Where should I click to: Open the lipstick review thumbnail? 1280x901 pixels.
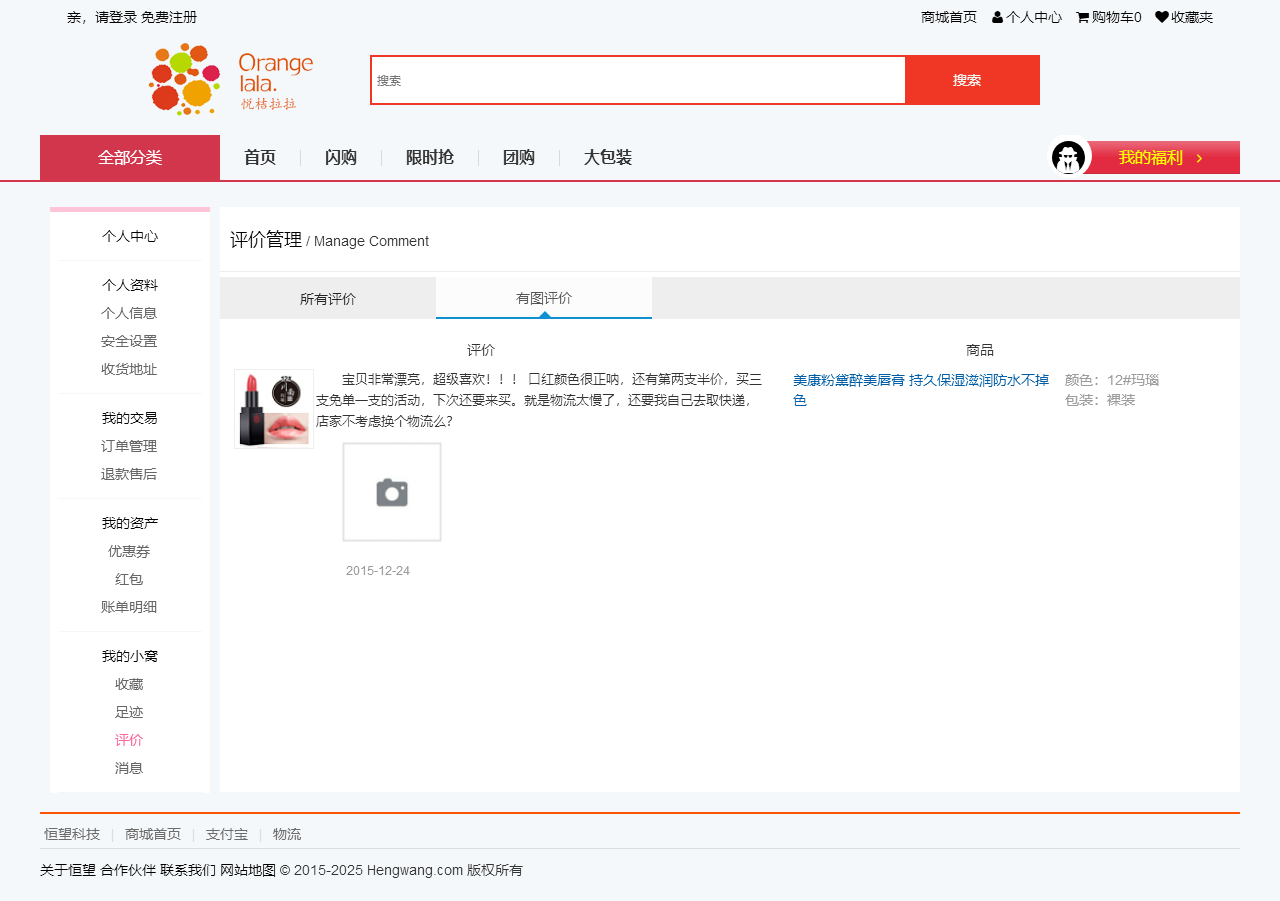(274, 409)
